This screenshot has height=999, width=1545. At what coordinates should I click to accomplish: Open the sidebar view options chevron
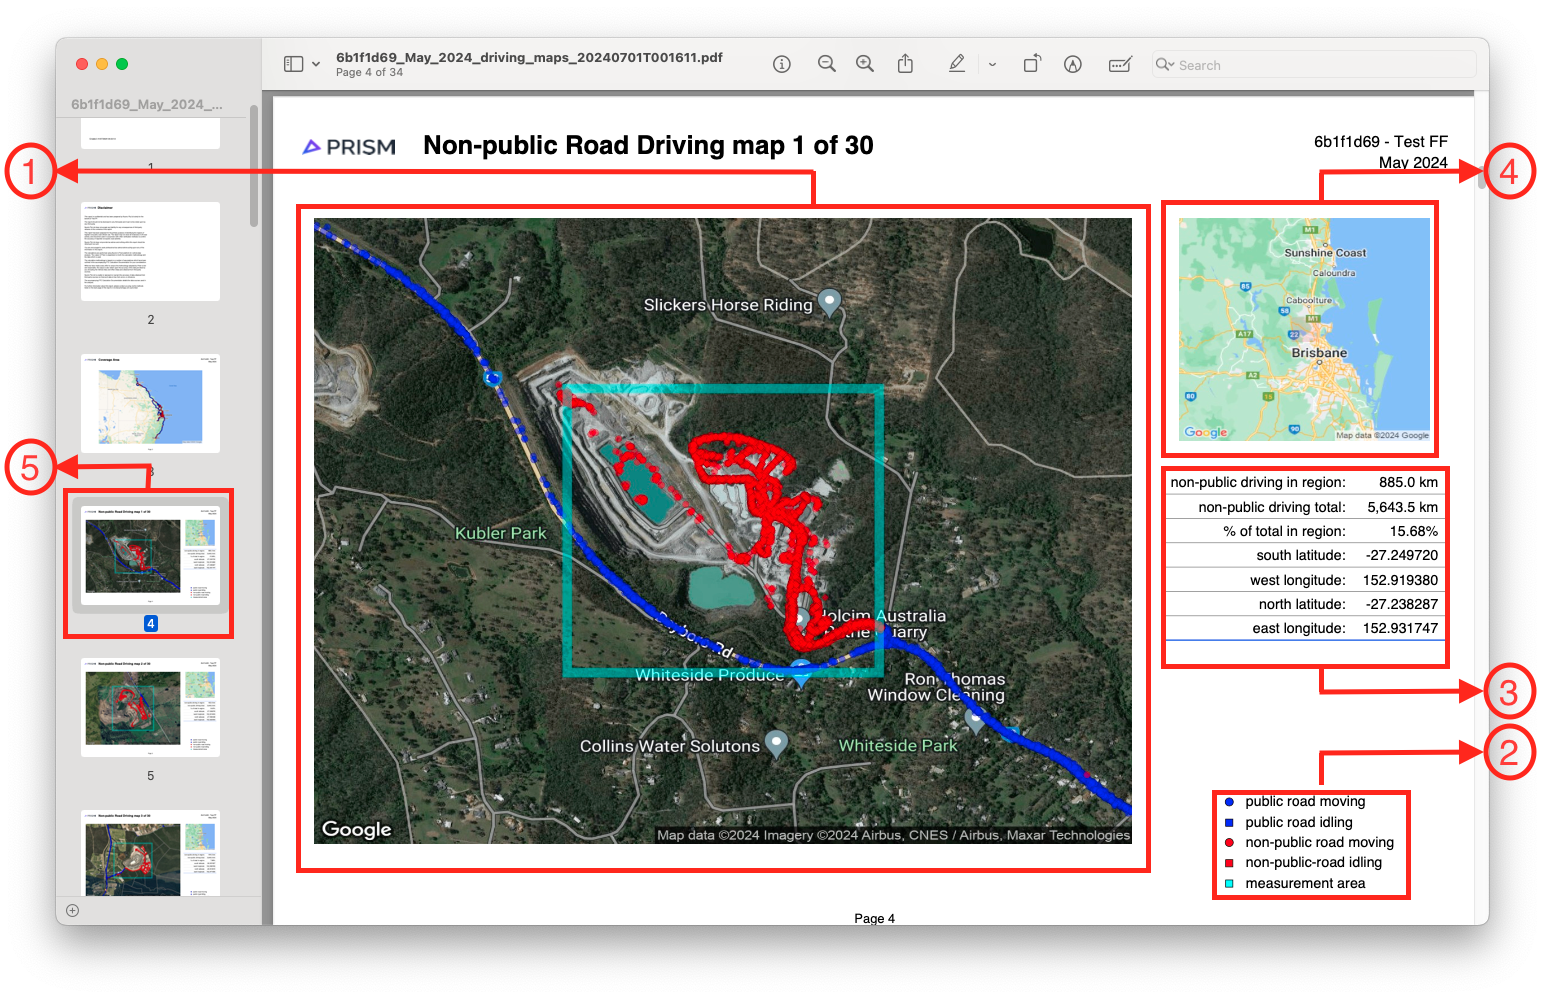(316, 64)
